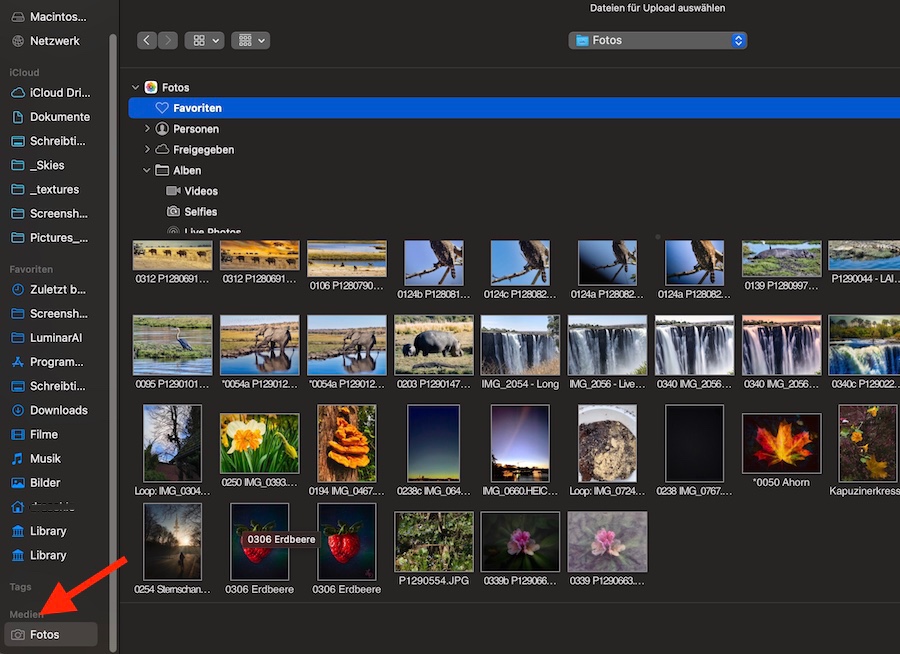Open the Videos album
The height and width of the screenshot is (654, 900).
click(200, 191)
